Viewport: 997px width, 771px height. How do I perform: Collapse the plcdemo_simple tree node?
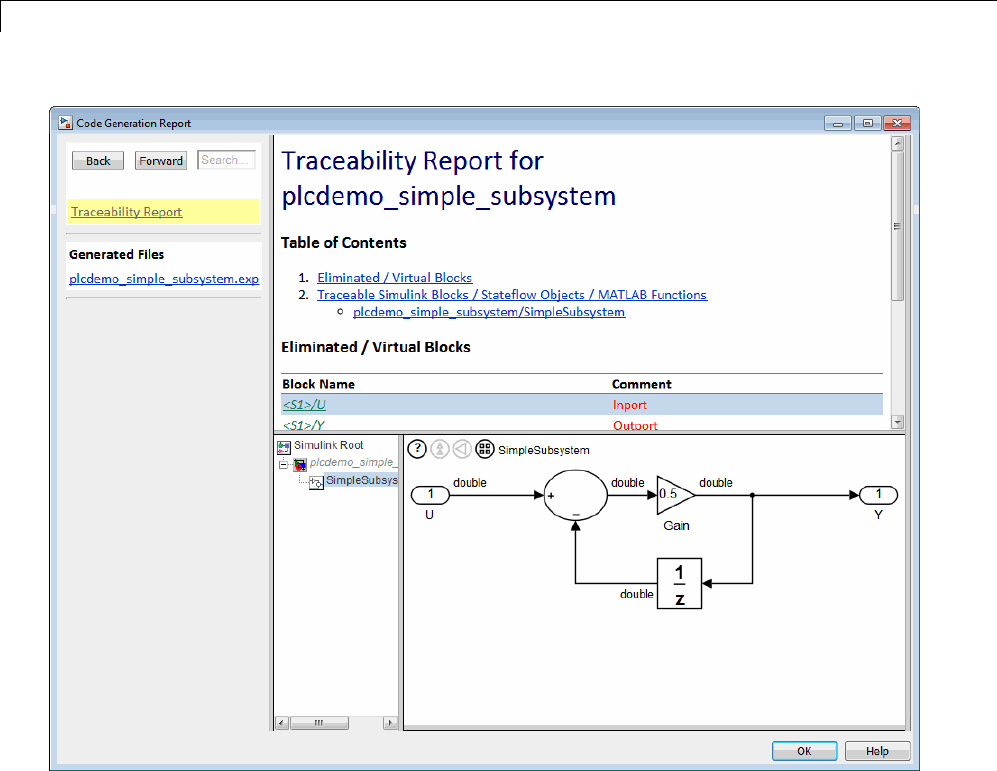pos(283,465)
